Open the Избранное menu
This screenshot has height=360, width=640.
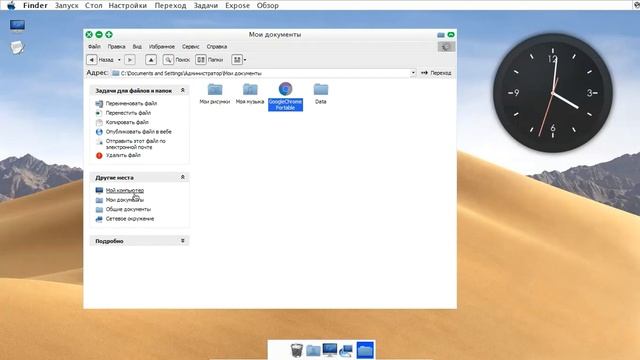[x=162, y=47]
